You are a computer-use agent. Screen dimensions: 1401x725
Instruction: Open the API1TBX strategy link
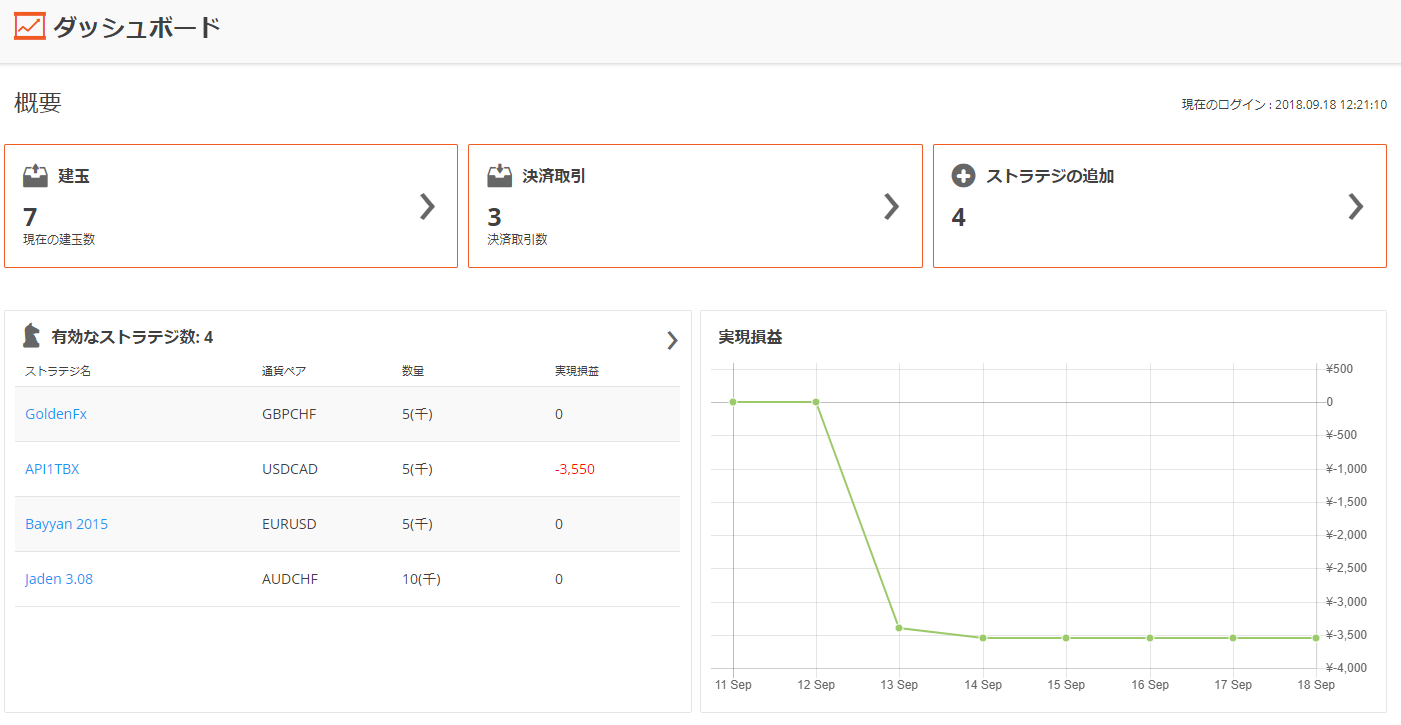(52, 469)
